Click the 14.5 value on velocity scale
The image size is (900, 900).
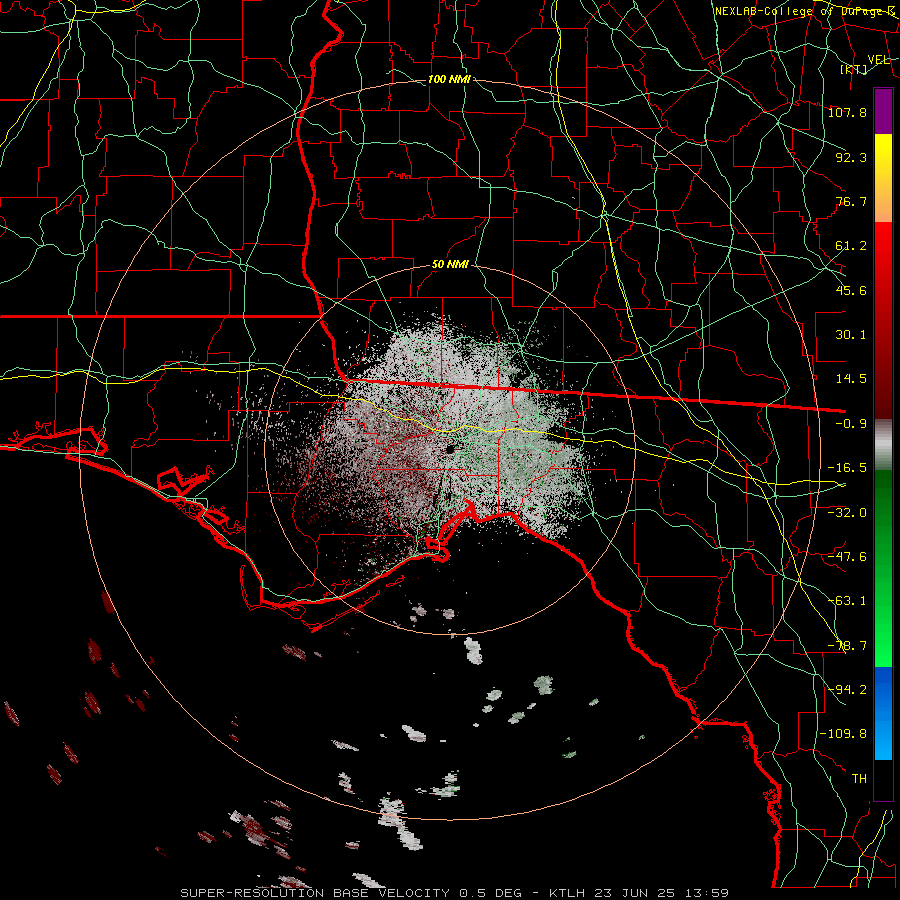pos(851,379)
